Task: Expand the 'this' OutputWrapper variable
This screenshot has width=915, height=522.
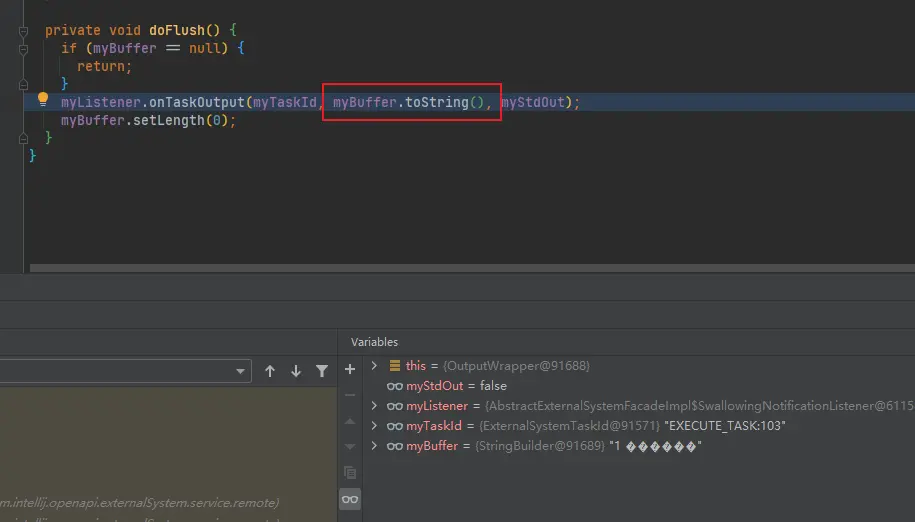Action: tap(374, 366)
